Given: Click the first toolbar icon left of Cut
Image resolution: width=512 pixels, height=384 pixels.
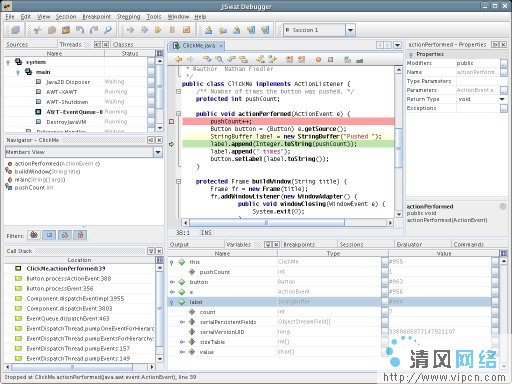Looking at the screenshot, I should pyautogui.click(x=15, y=30).
